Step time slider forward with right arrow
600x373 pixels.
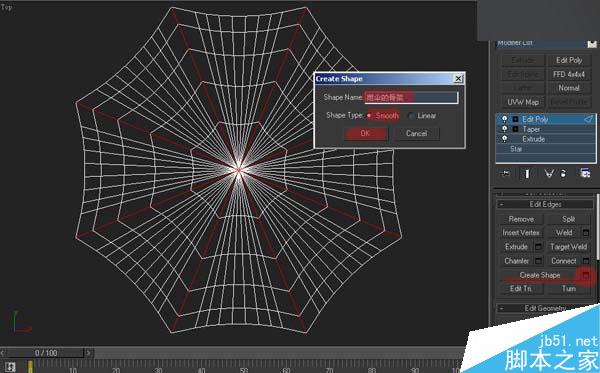point(88,353)
